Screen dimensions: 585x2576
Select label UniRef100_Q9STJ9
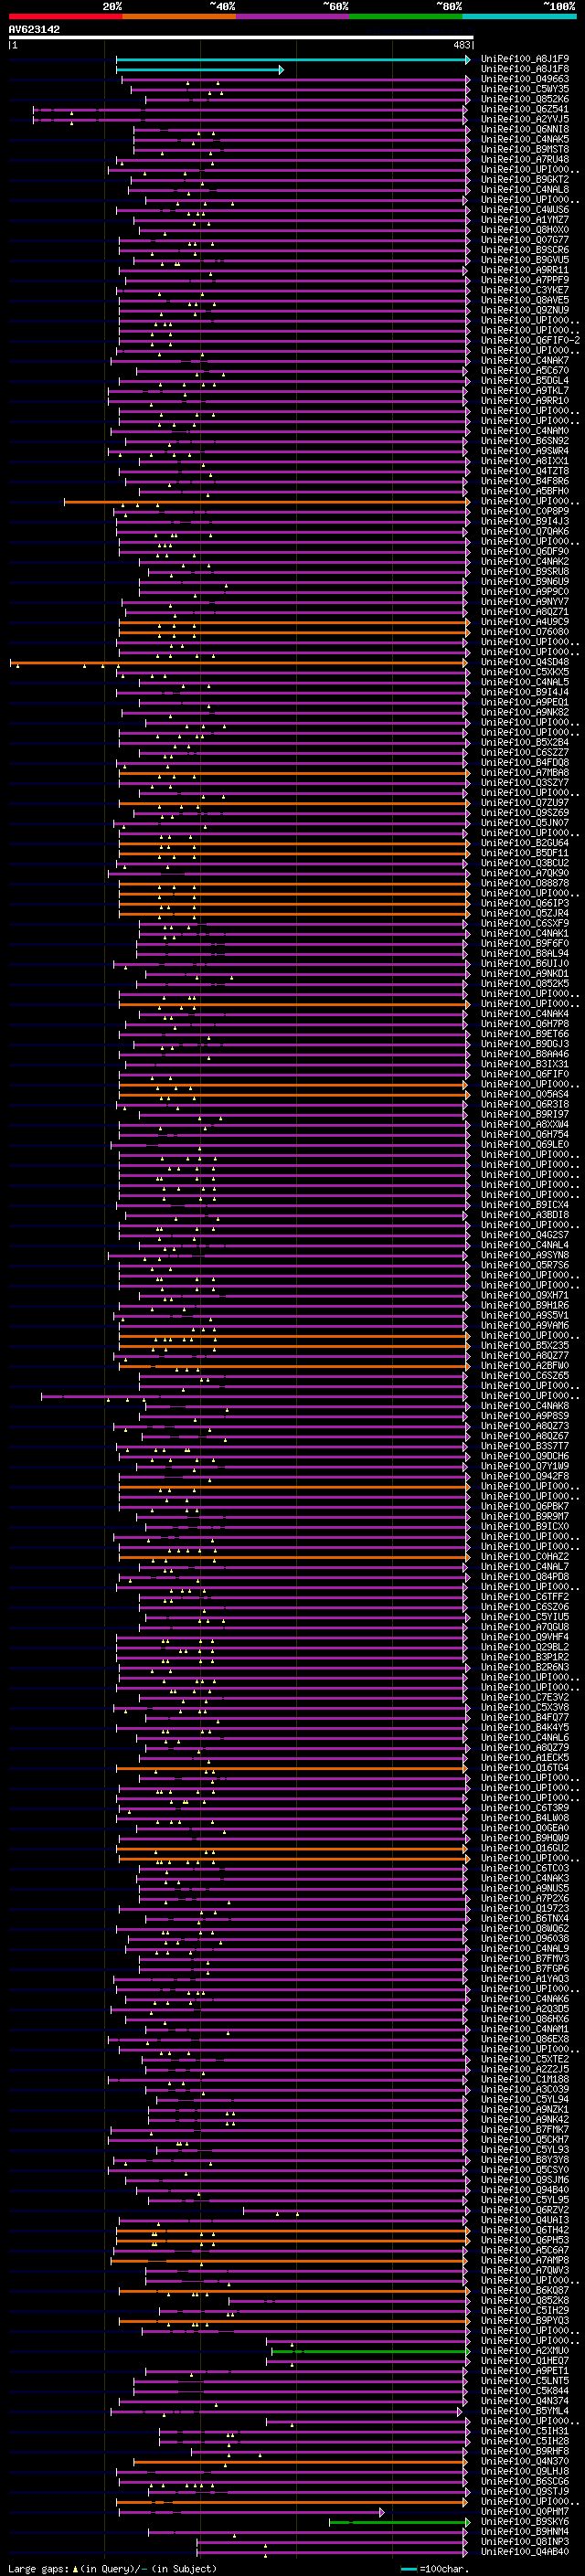click(x=525, y=2491)
